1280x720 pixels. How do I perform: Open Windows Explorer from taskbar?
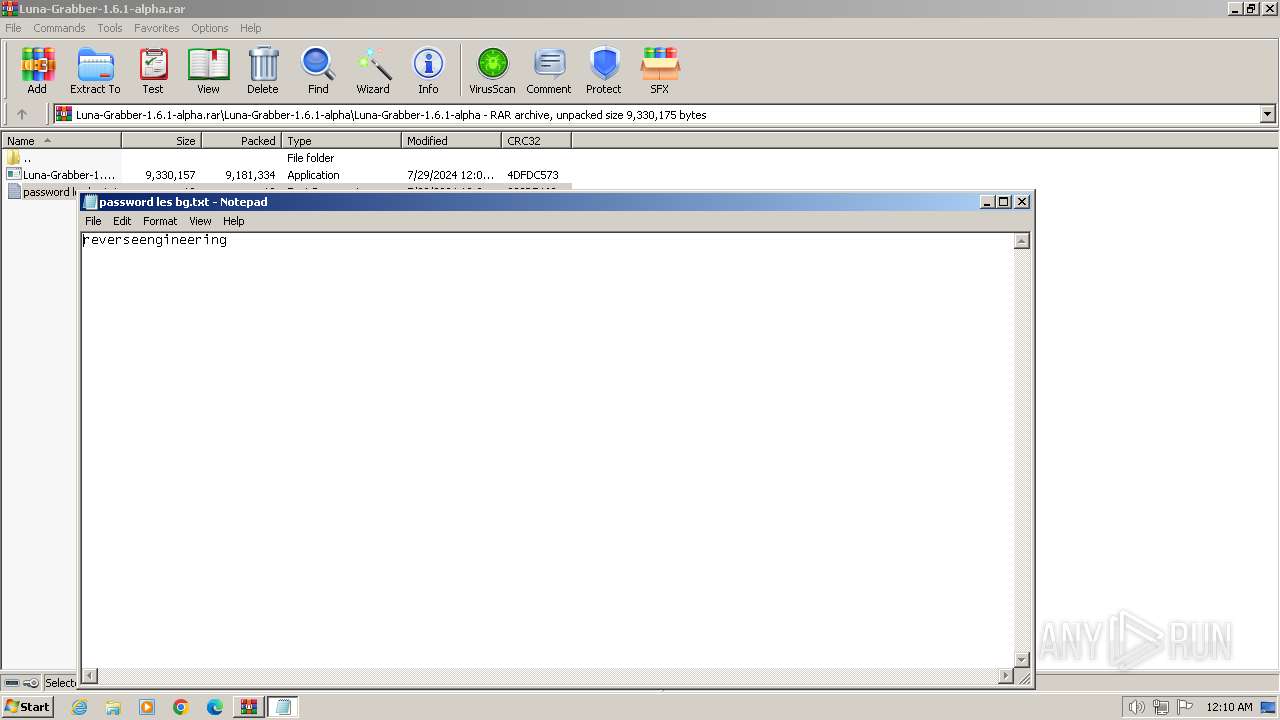pyautogui.click(x=113, y=707)
